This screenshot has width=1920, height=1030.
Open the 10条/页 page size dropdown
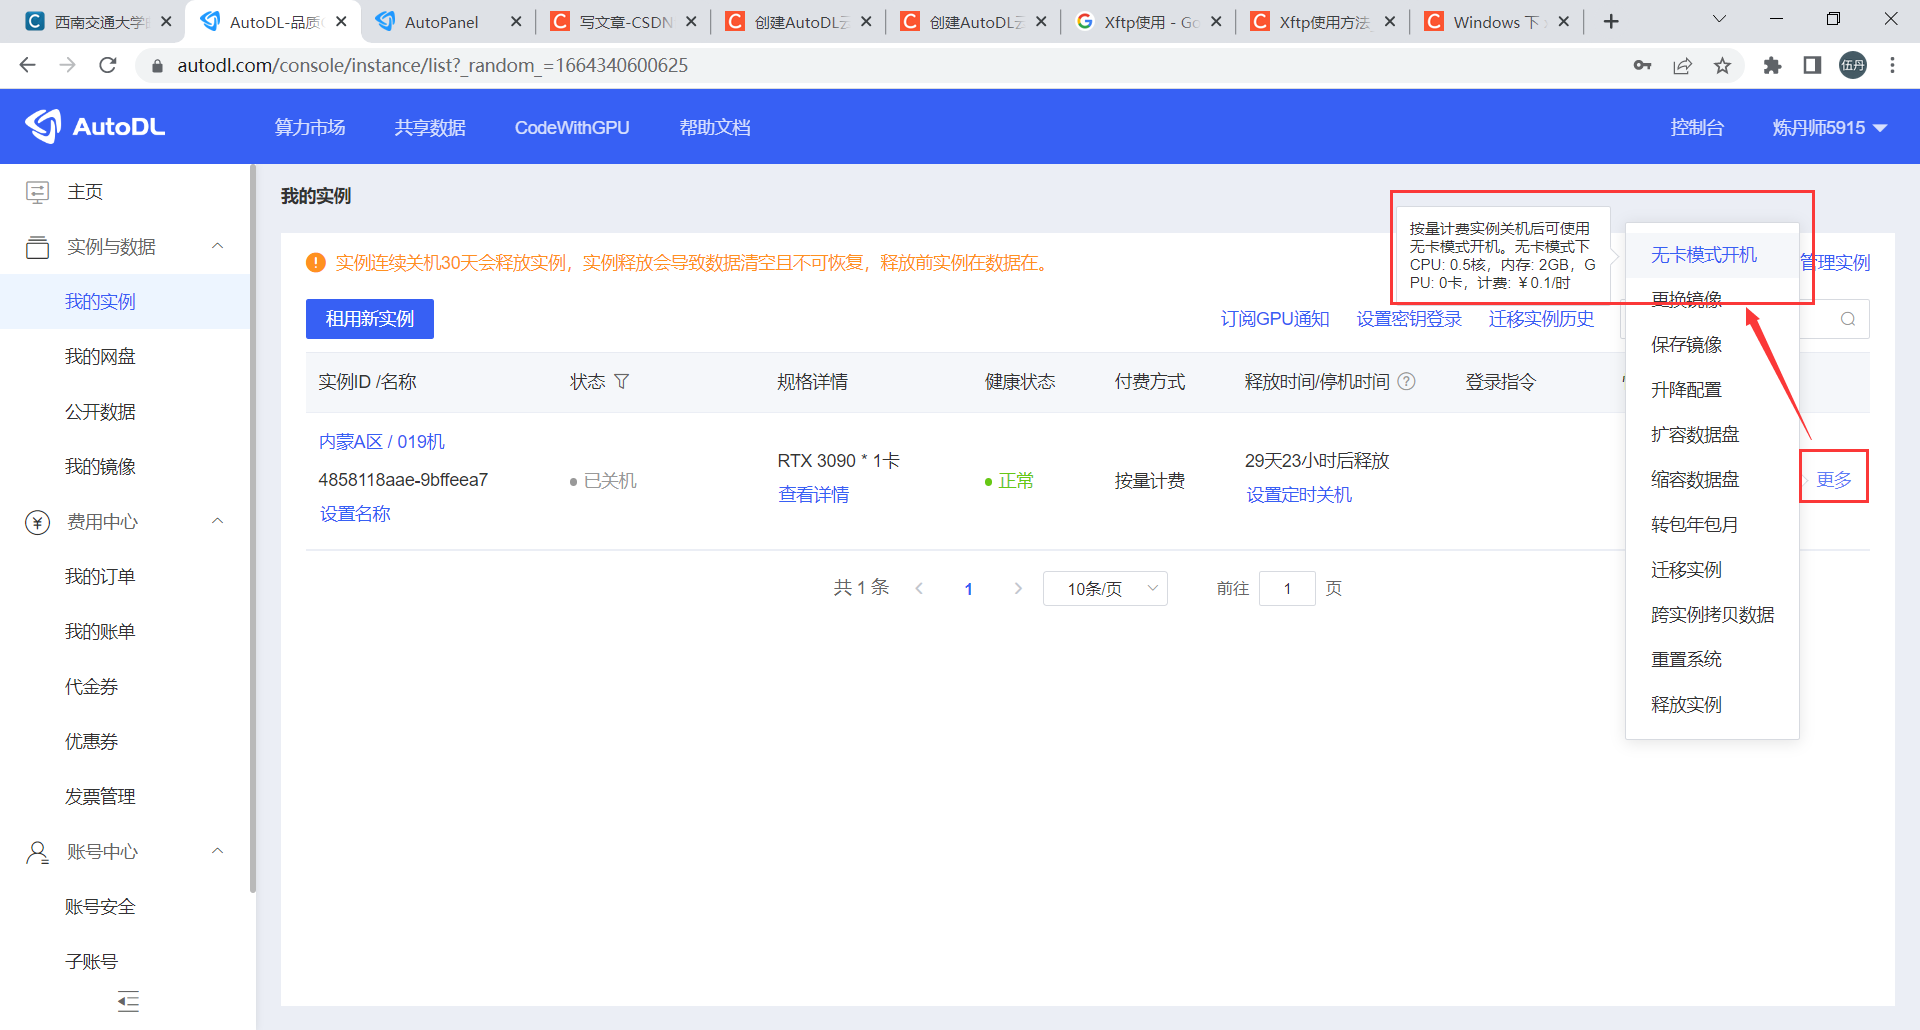pos(1105,588)
